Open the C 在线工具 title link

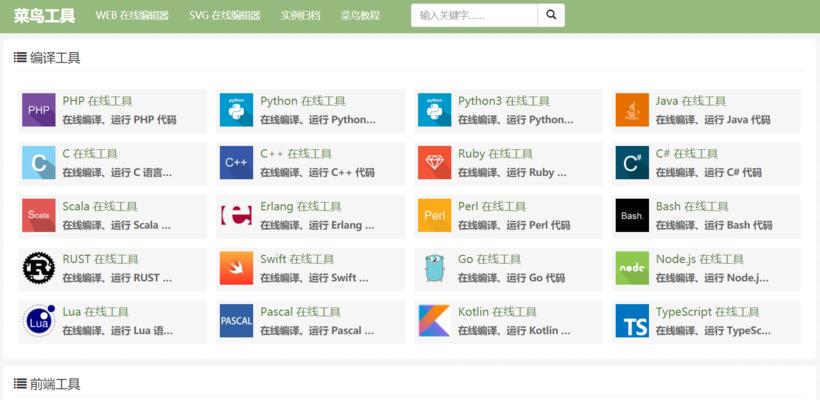(90, 154)
